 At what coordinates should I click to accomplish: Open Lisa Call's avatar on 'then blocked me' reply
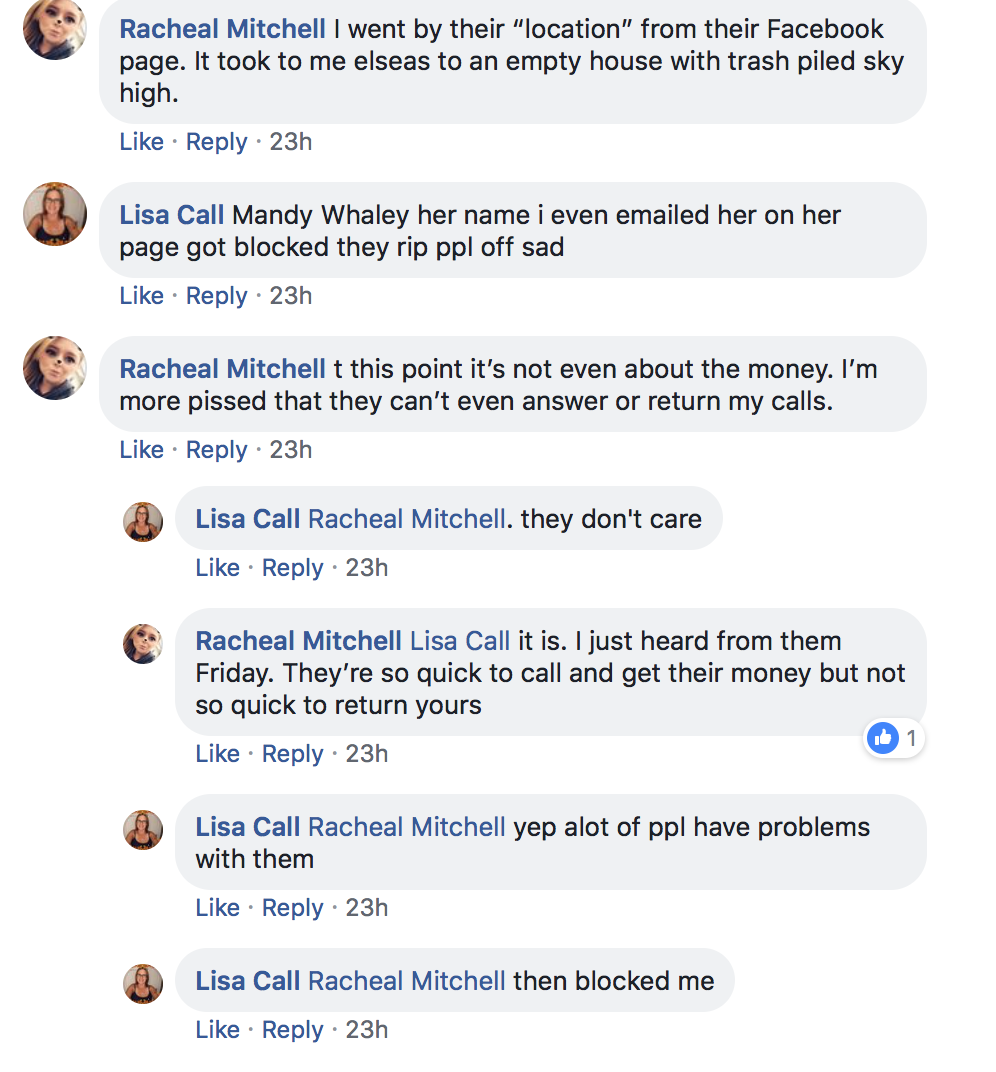(x=143, y=984)
